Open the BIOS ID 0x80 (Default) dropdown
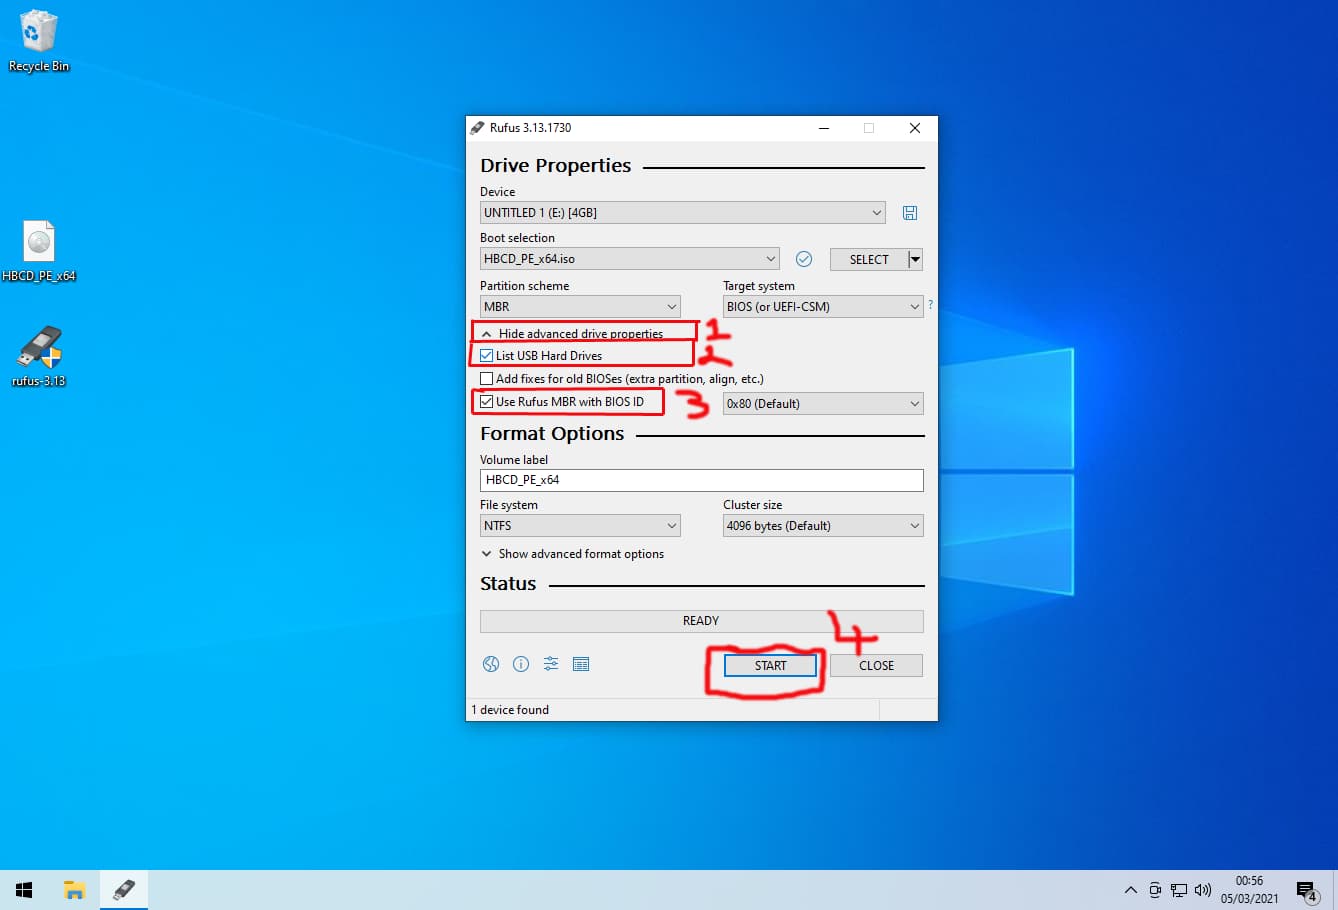 pyautogui.click(x=823, y=404)
